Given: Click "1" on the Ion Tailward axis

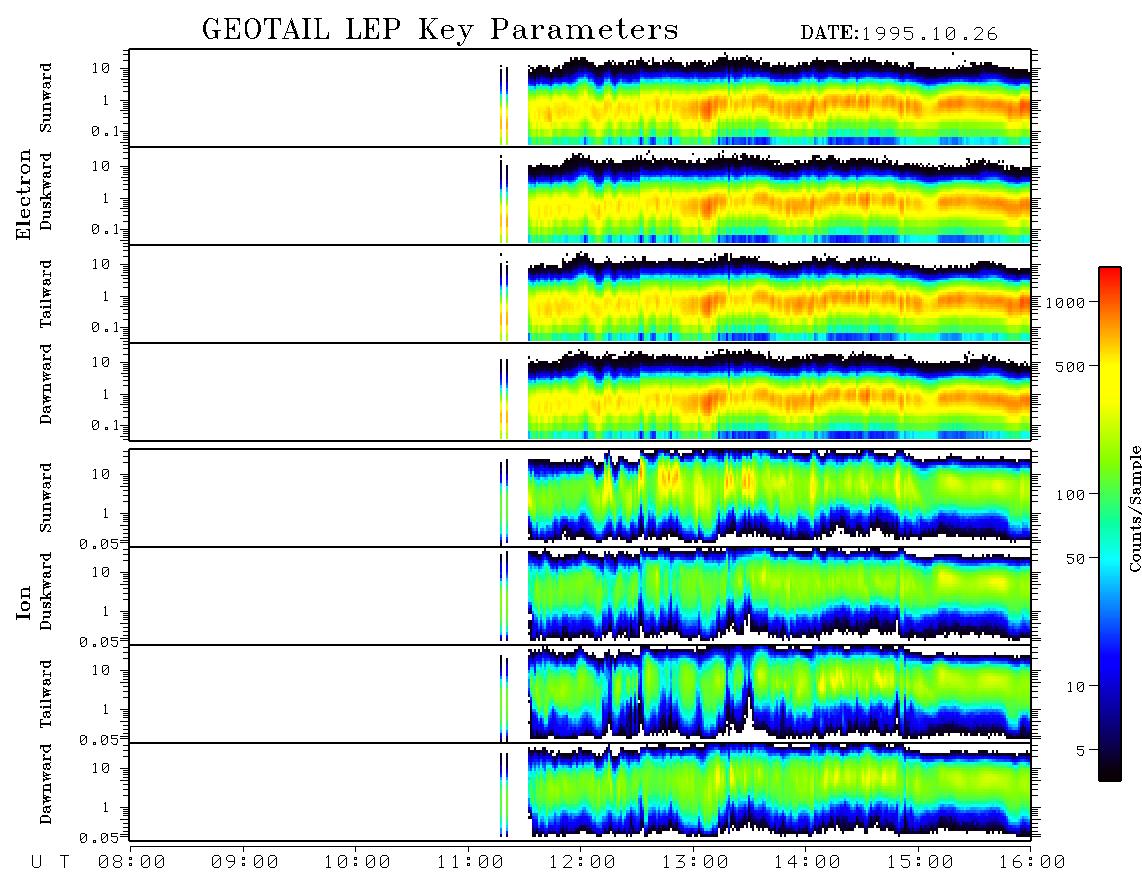Looking at the screenshot, I should [106, 710].
